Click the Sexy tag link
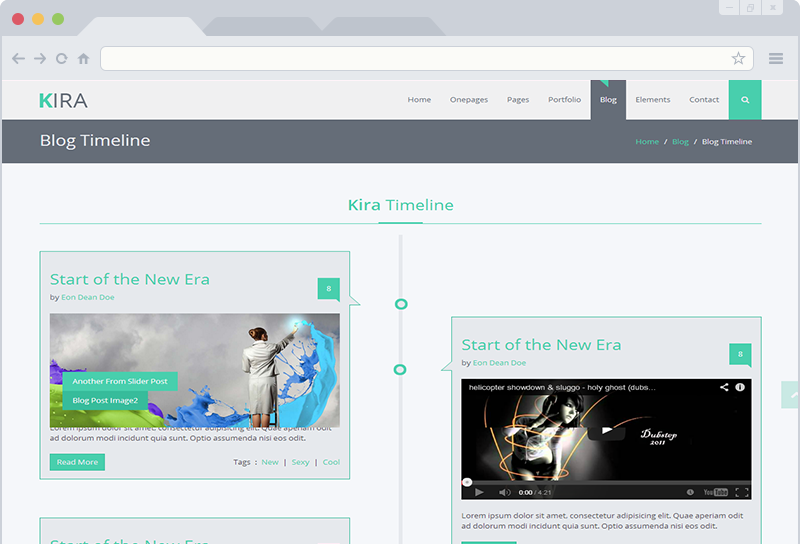This screenshot has width=800, height=544. (x=300, y=462)
